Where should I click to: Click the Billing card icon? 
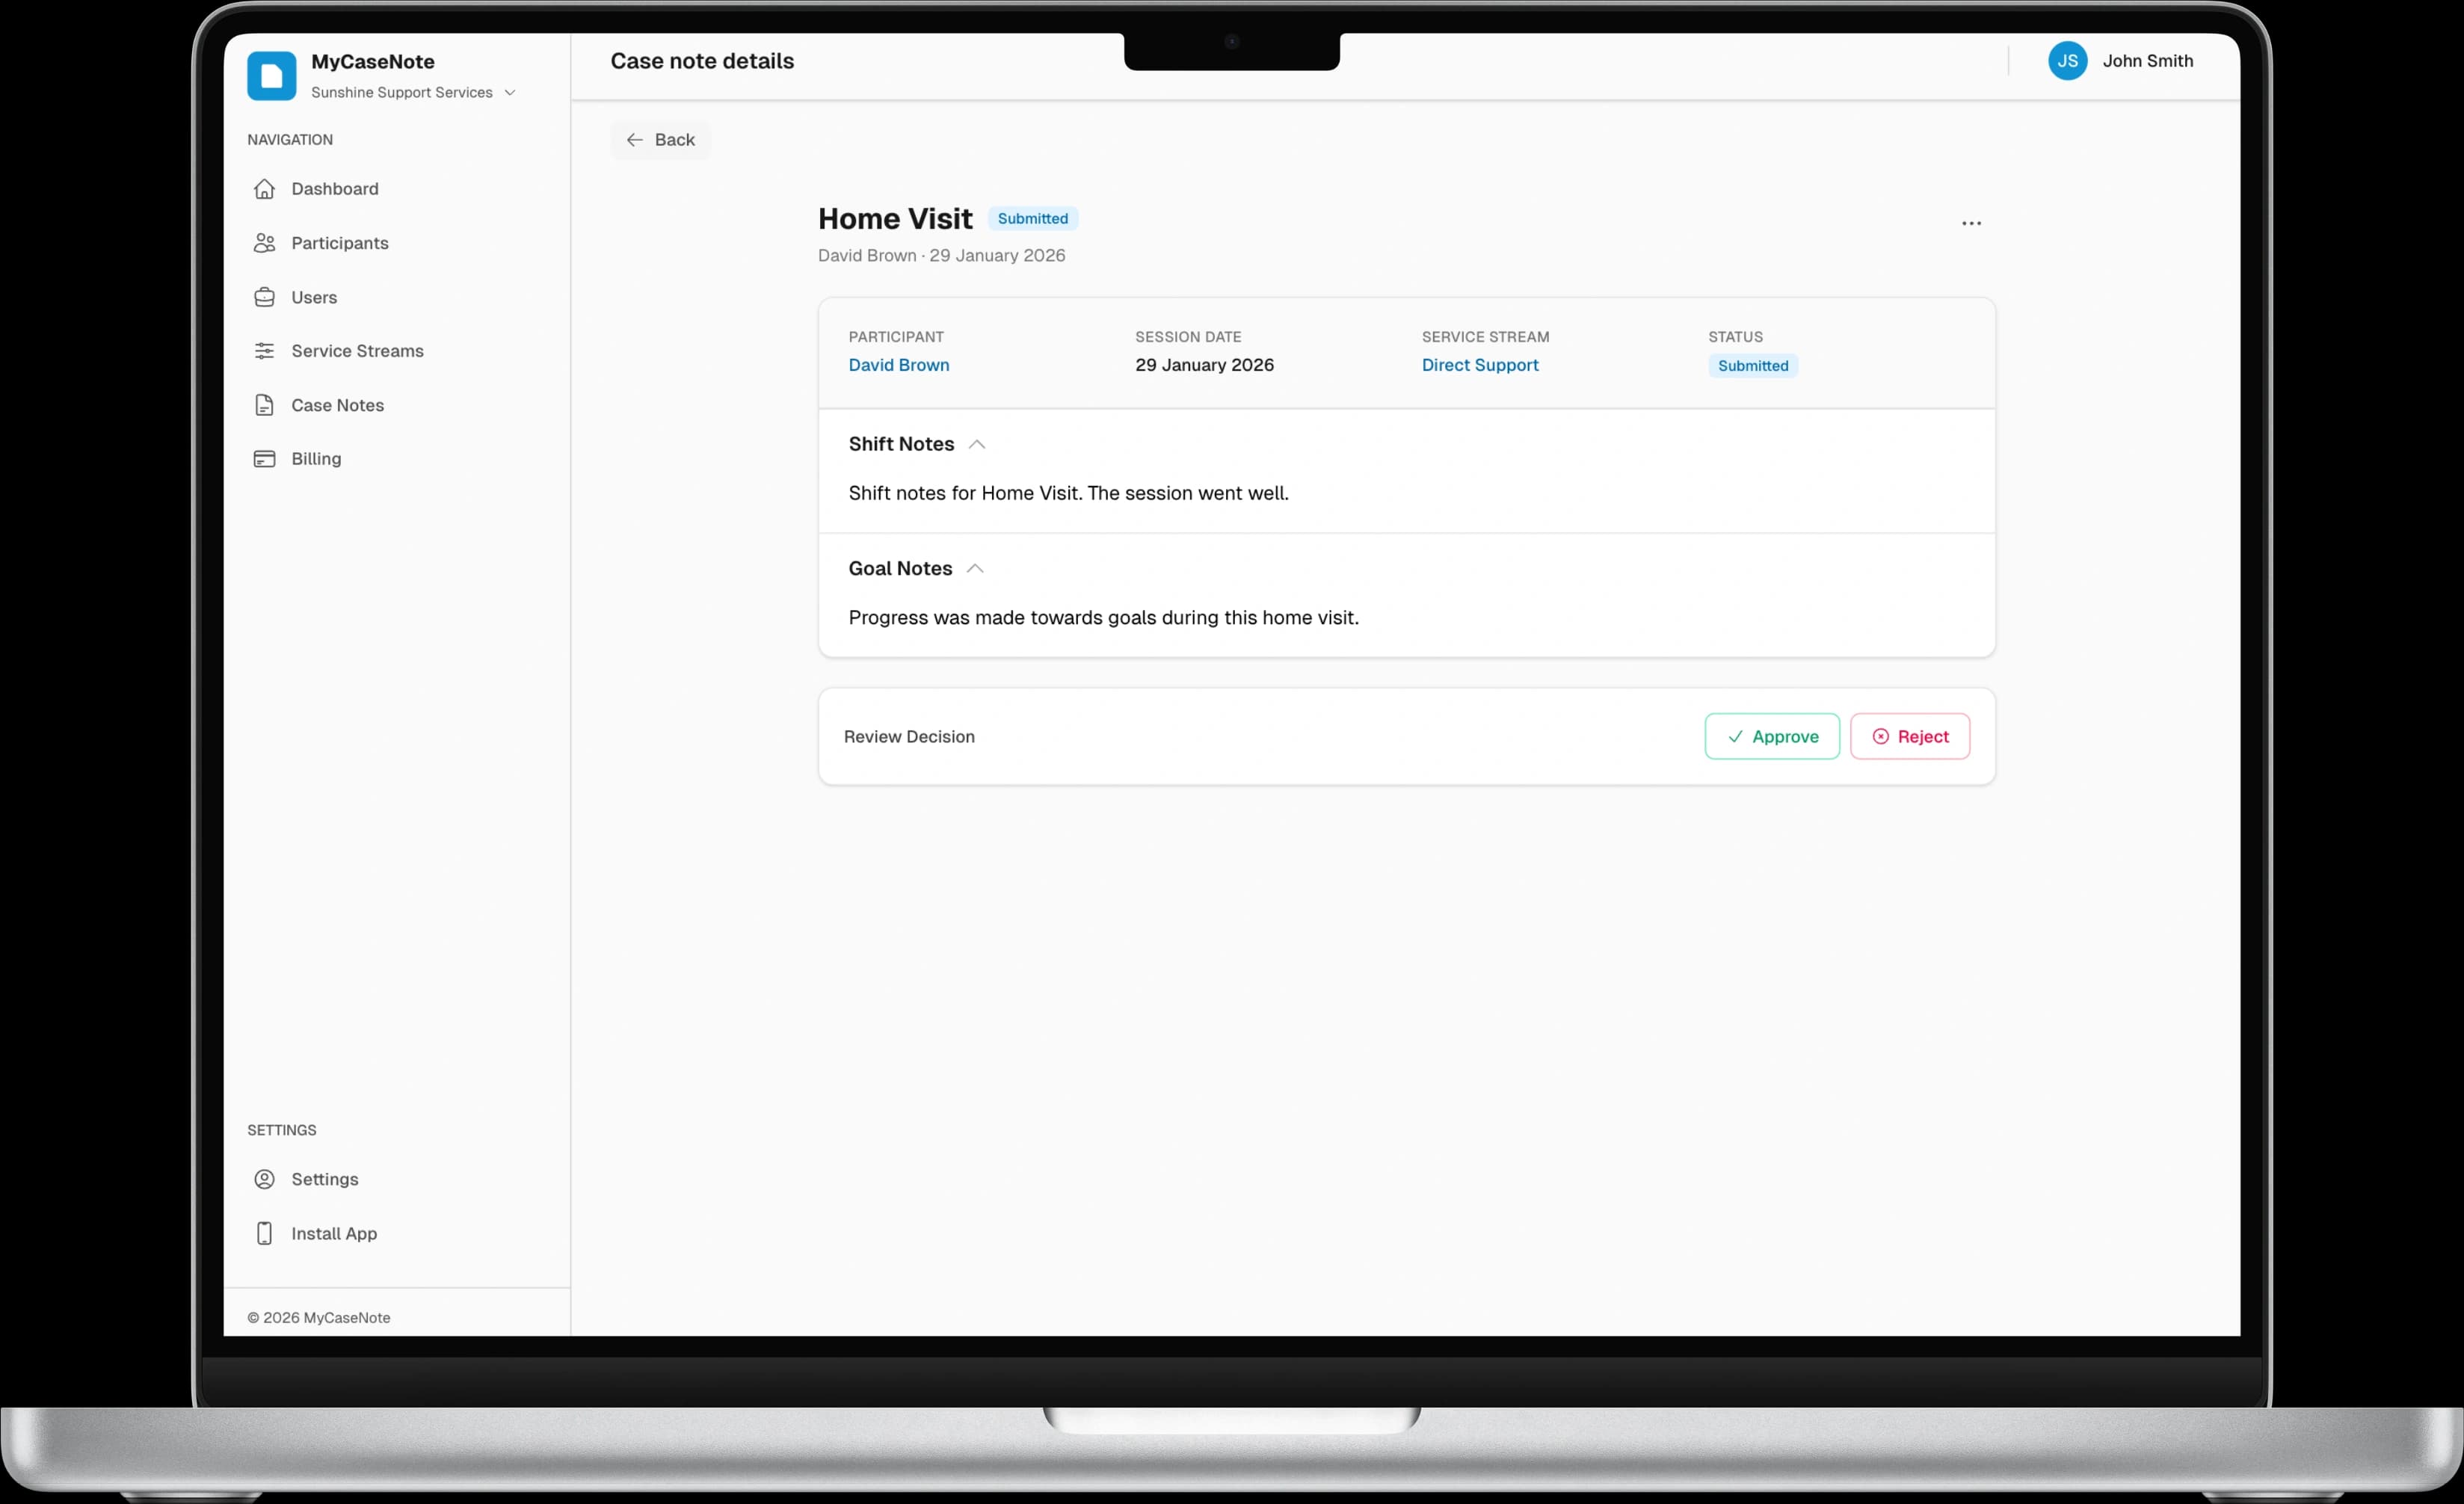(264, 459)
